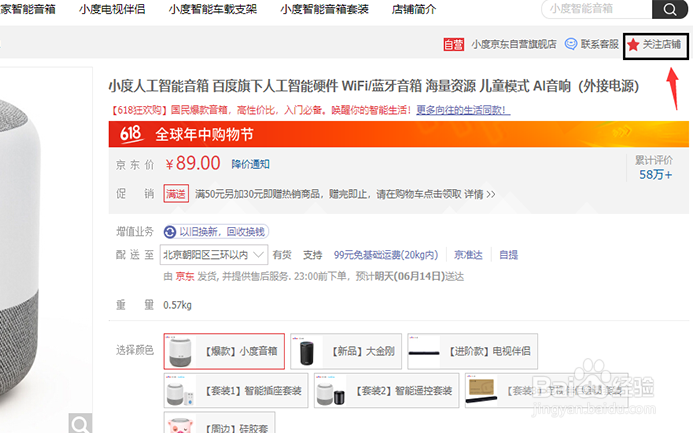Viewport: 693px width, 433px height.
Task: Click 以旧换新，回收换钱 service button
Action: [x=216, y=232]
